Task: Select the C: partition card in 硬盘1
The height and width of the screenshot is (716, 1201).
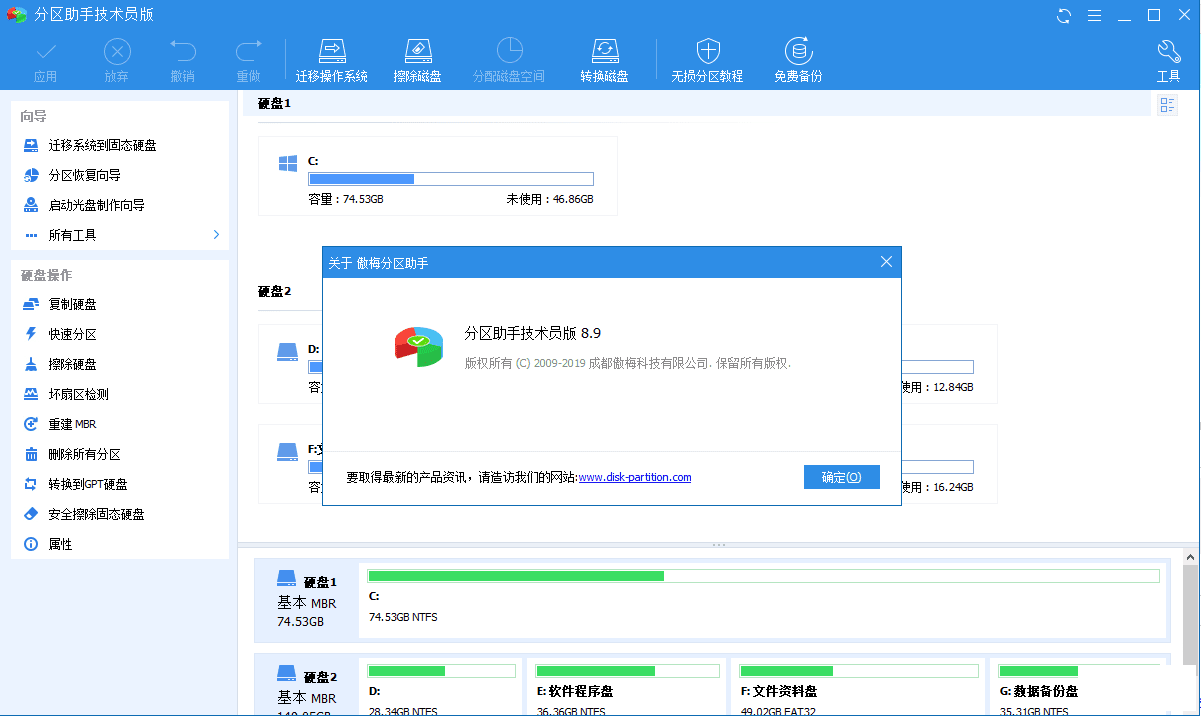Action: (x=438, y=176)
